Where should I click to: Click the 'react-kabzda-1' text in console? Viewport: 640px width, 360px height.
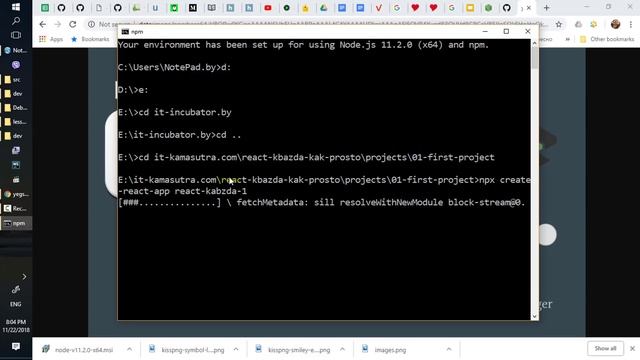[x=211, y=191]
